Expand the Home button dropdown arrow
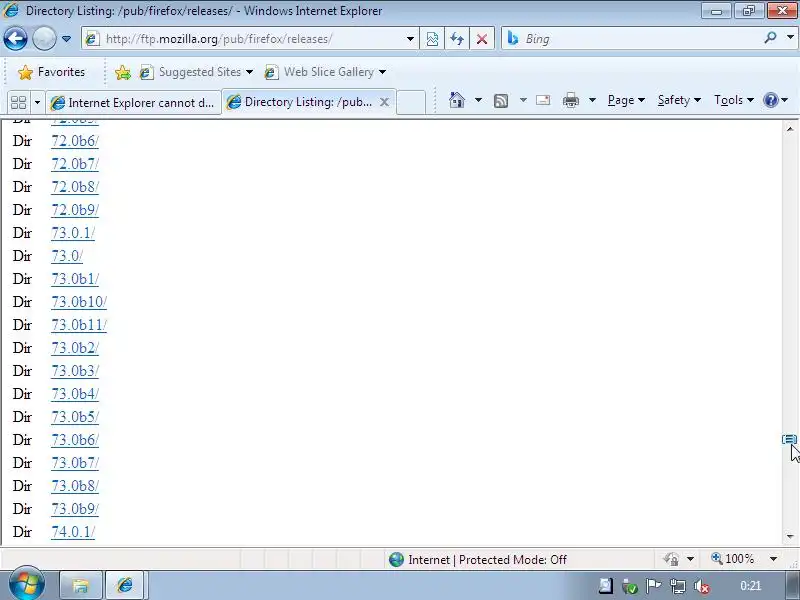 (478, 100)
